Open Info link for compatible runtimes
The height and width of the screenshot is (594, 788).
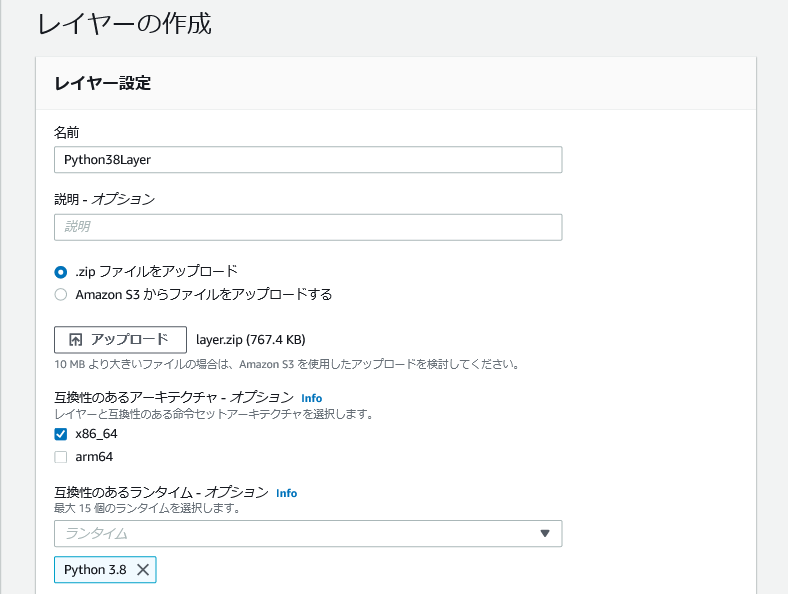click(286, 493)
